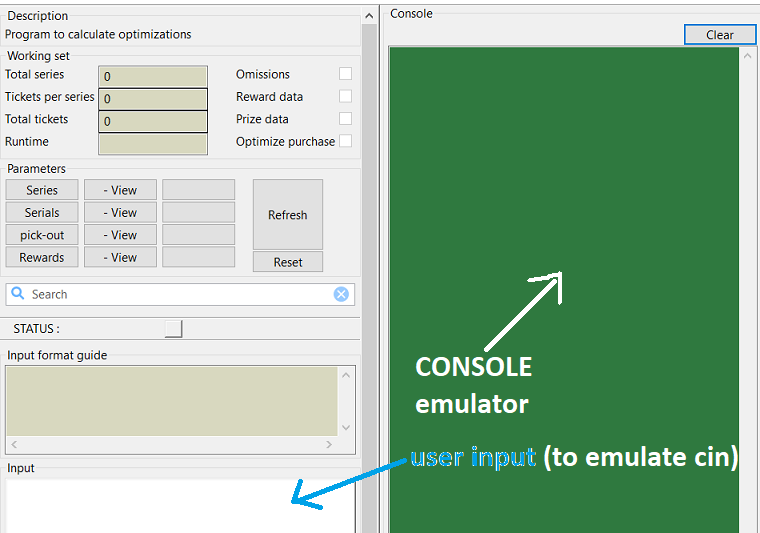Click format guide scroll up arrow
This screenshot has height=533, width=760.
346,375
